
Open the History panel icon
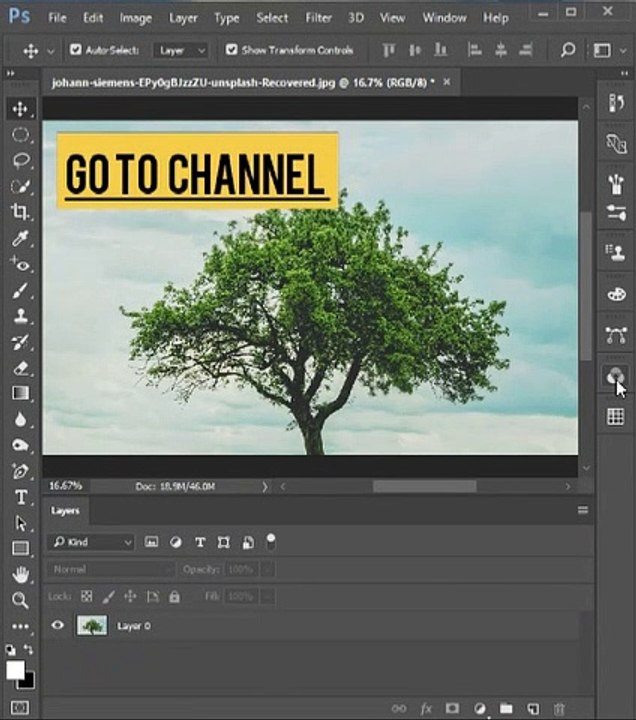coord(616,102)
